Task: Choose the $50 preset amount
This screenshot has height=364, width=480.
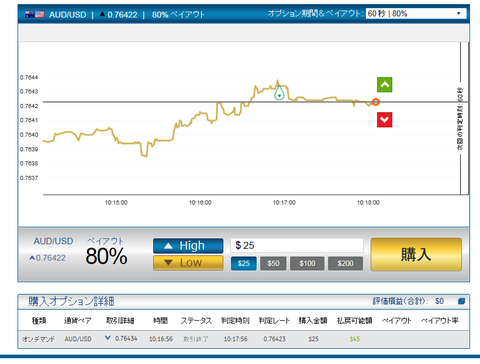Action: coord(273,263)
